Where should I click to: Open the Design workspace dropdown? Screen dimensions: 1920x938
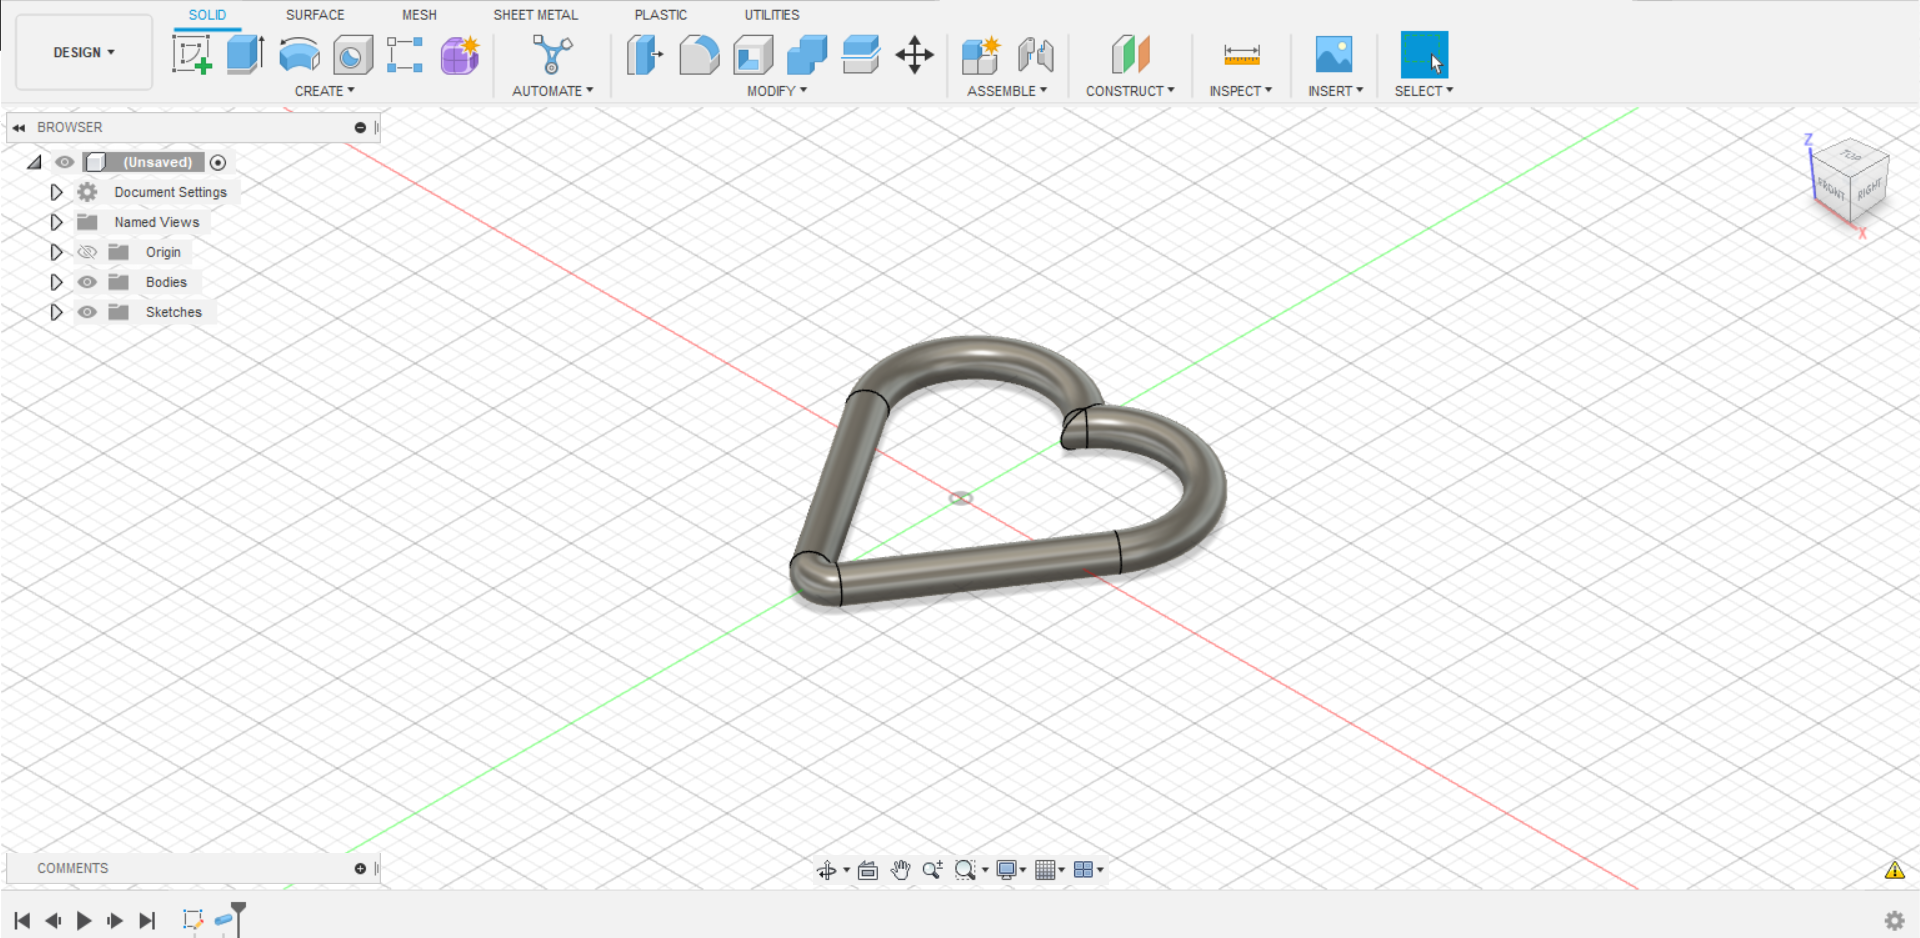(x=84, y=52)
